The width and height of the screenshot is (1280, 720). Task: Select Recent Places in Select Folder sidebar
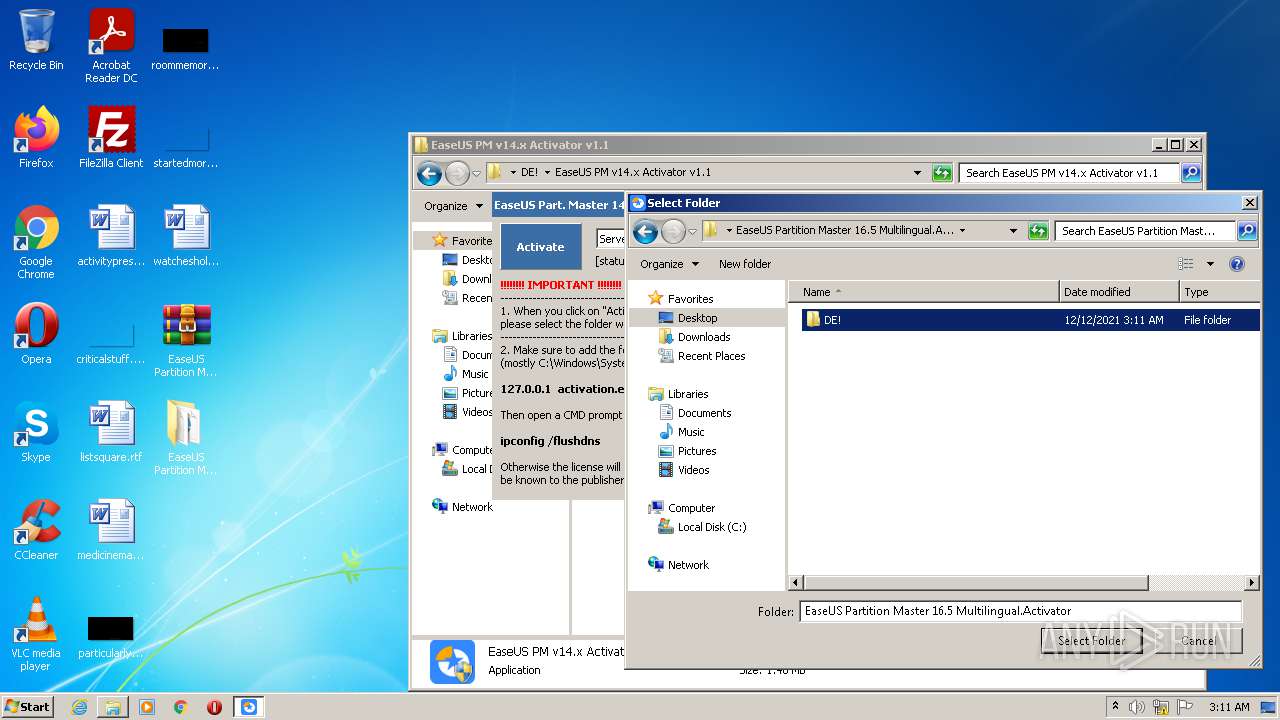click(701, 356)
